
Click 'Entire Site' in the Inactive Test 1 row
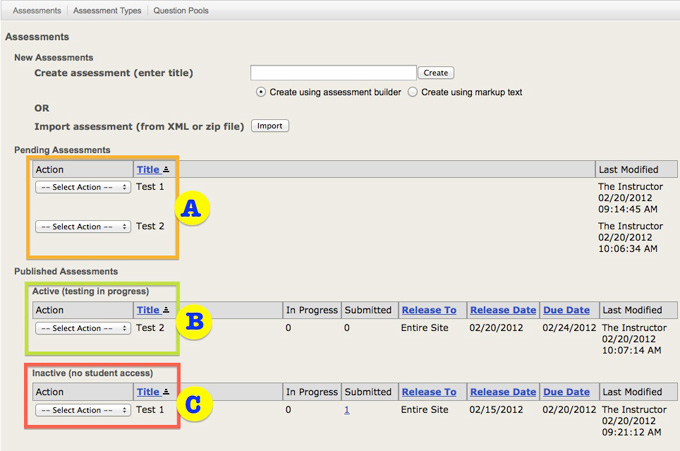(425, 410)
